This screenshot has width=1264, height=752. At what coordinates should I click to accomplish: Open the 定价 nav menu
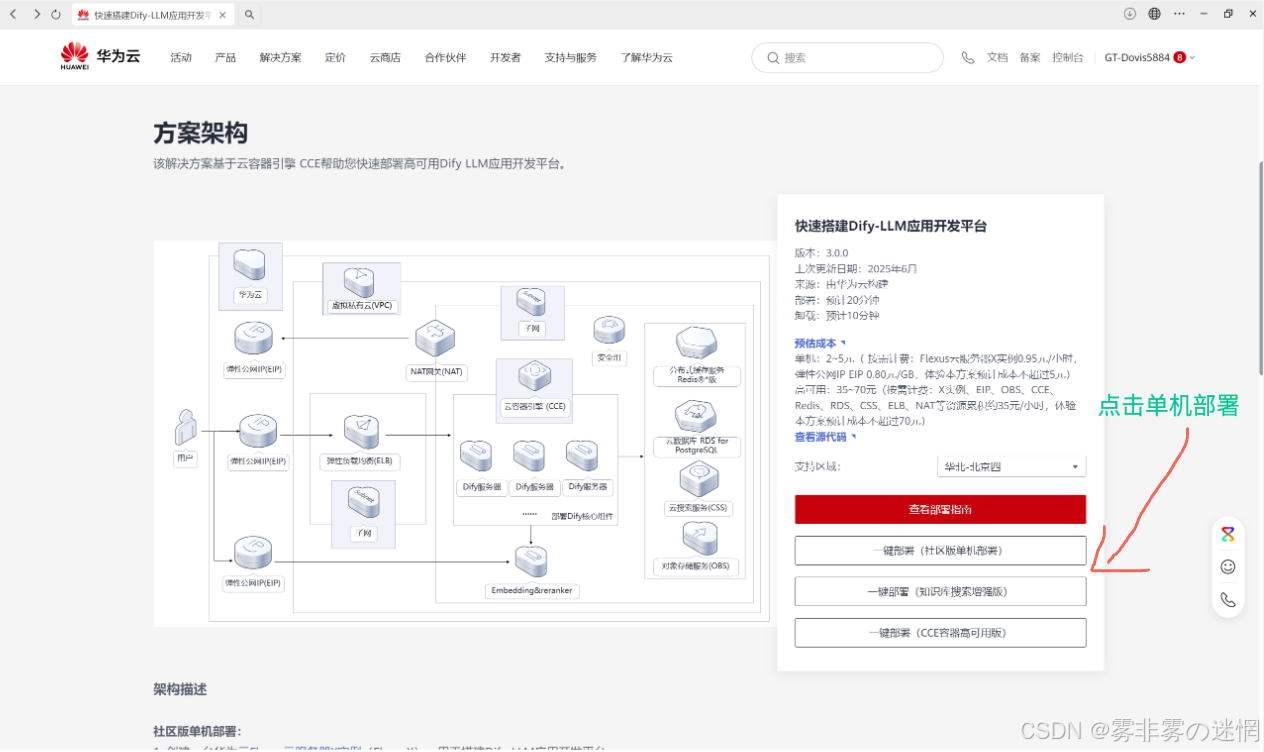(x=335, y=58)
